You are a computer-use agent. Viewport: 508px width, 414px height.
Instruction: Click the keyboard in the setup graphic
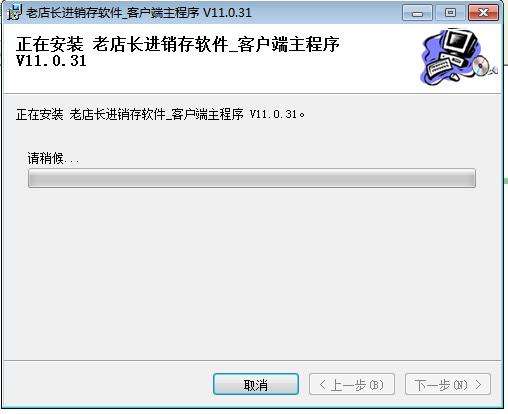(439, 67)
